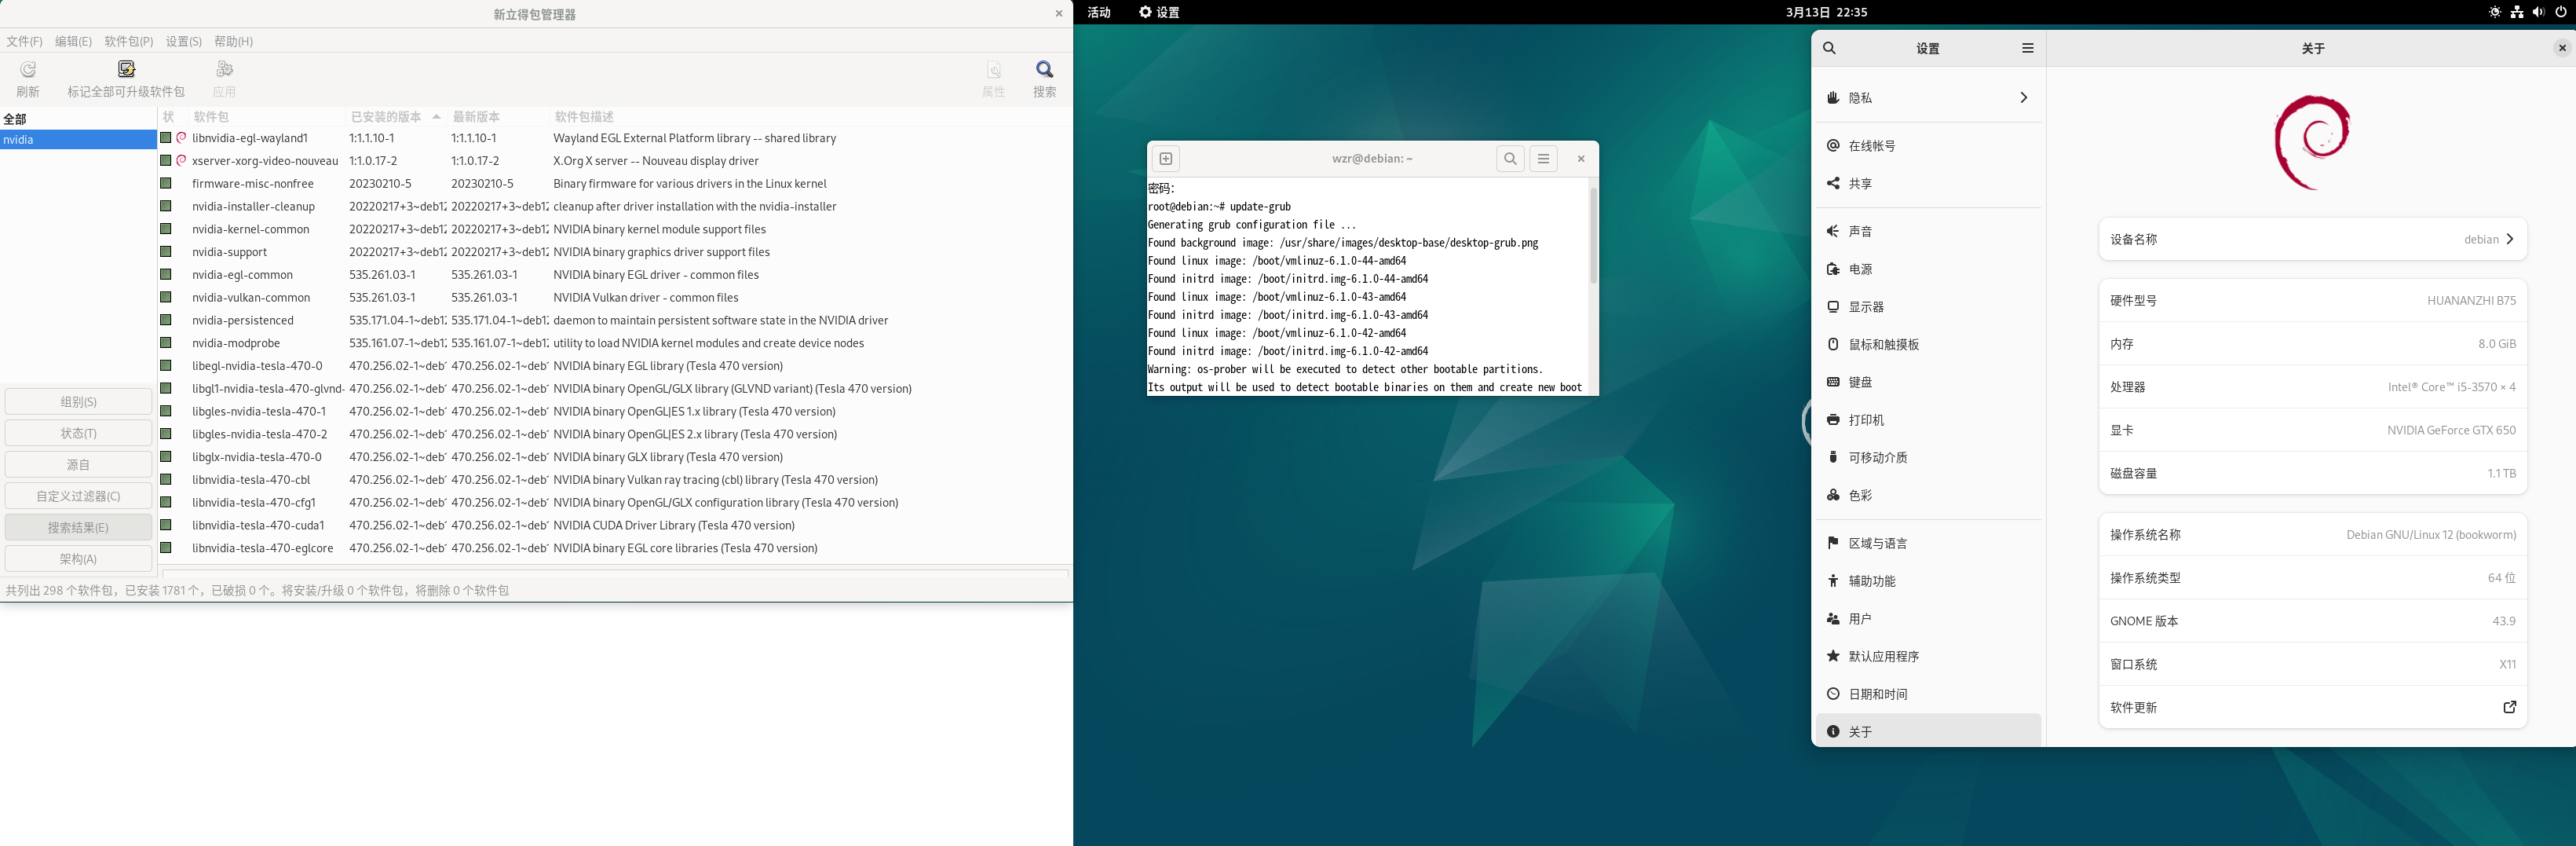This screenshot has width=2576, height=846.
Task: Open the software update (软件更新) external link
Action: coord(2509,707)
